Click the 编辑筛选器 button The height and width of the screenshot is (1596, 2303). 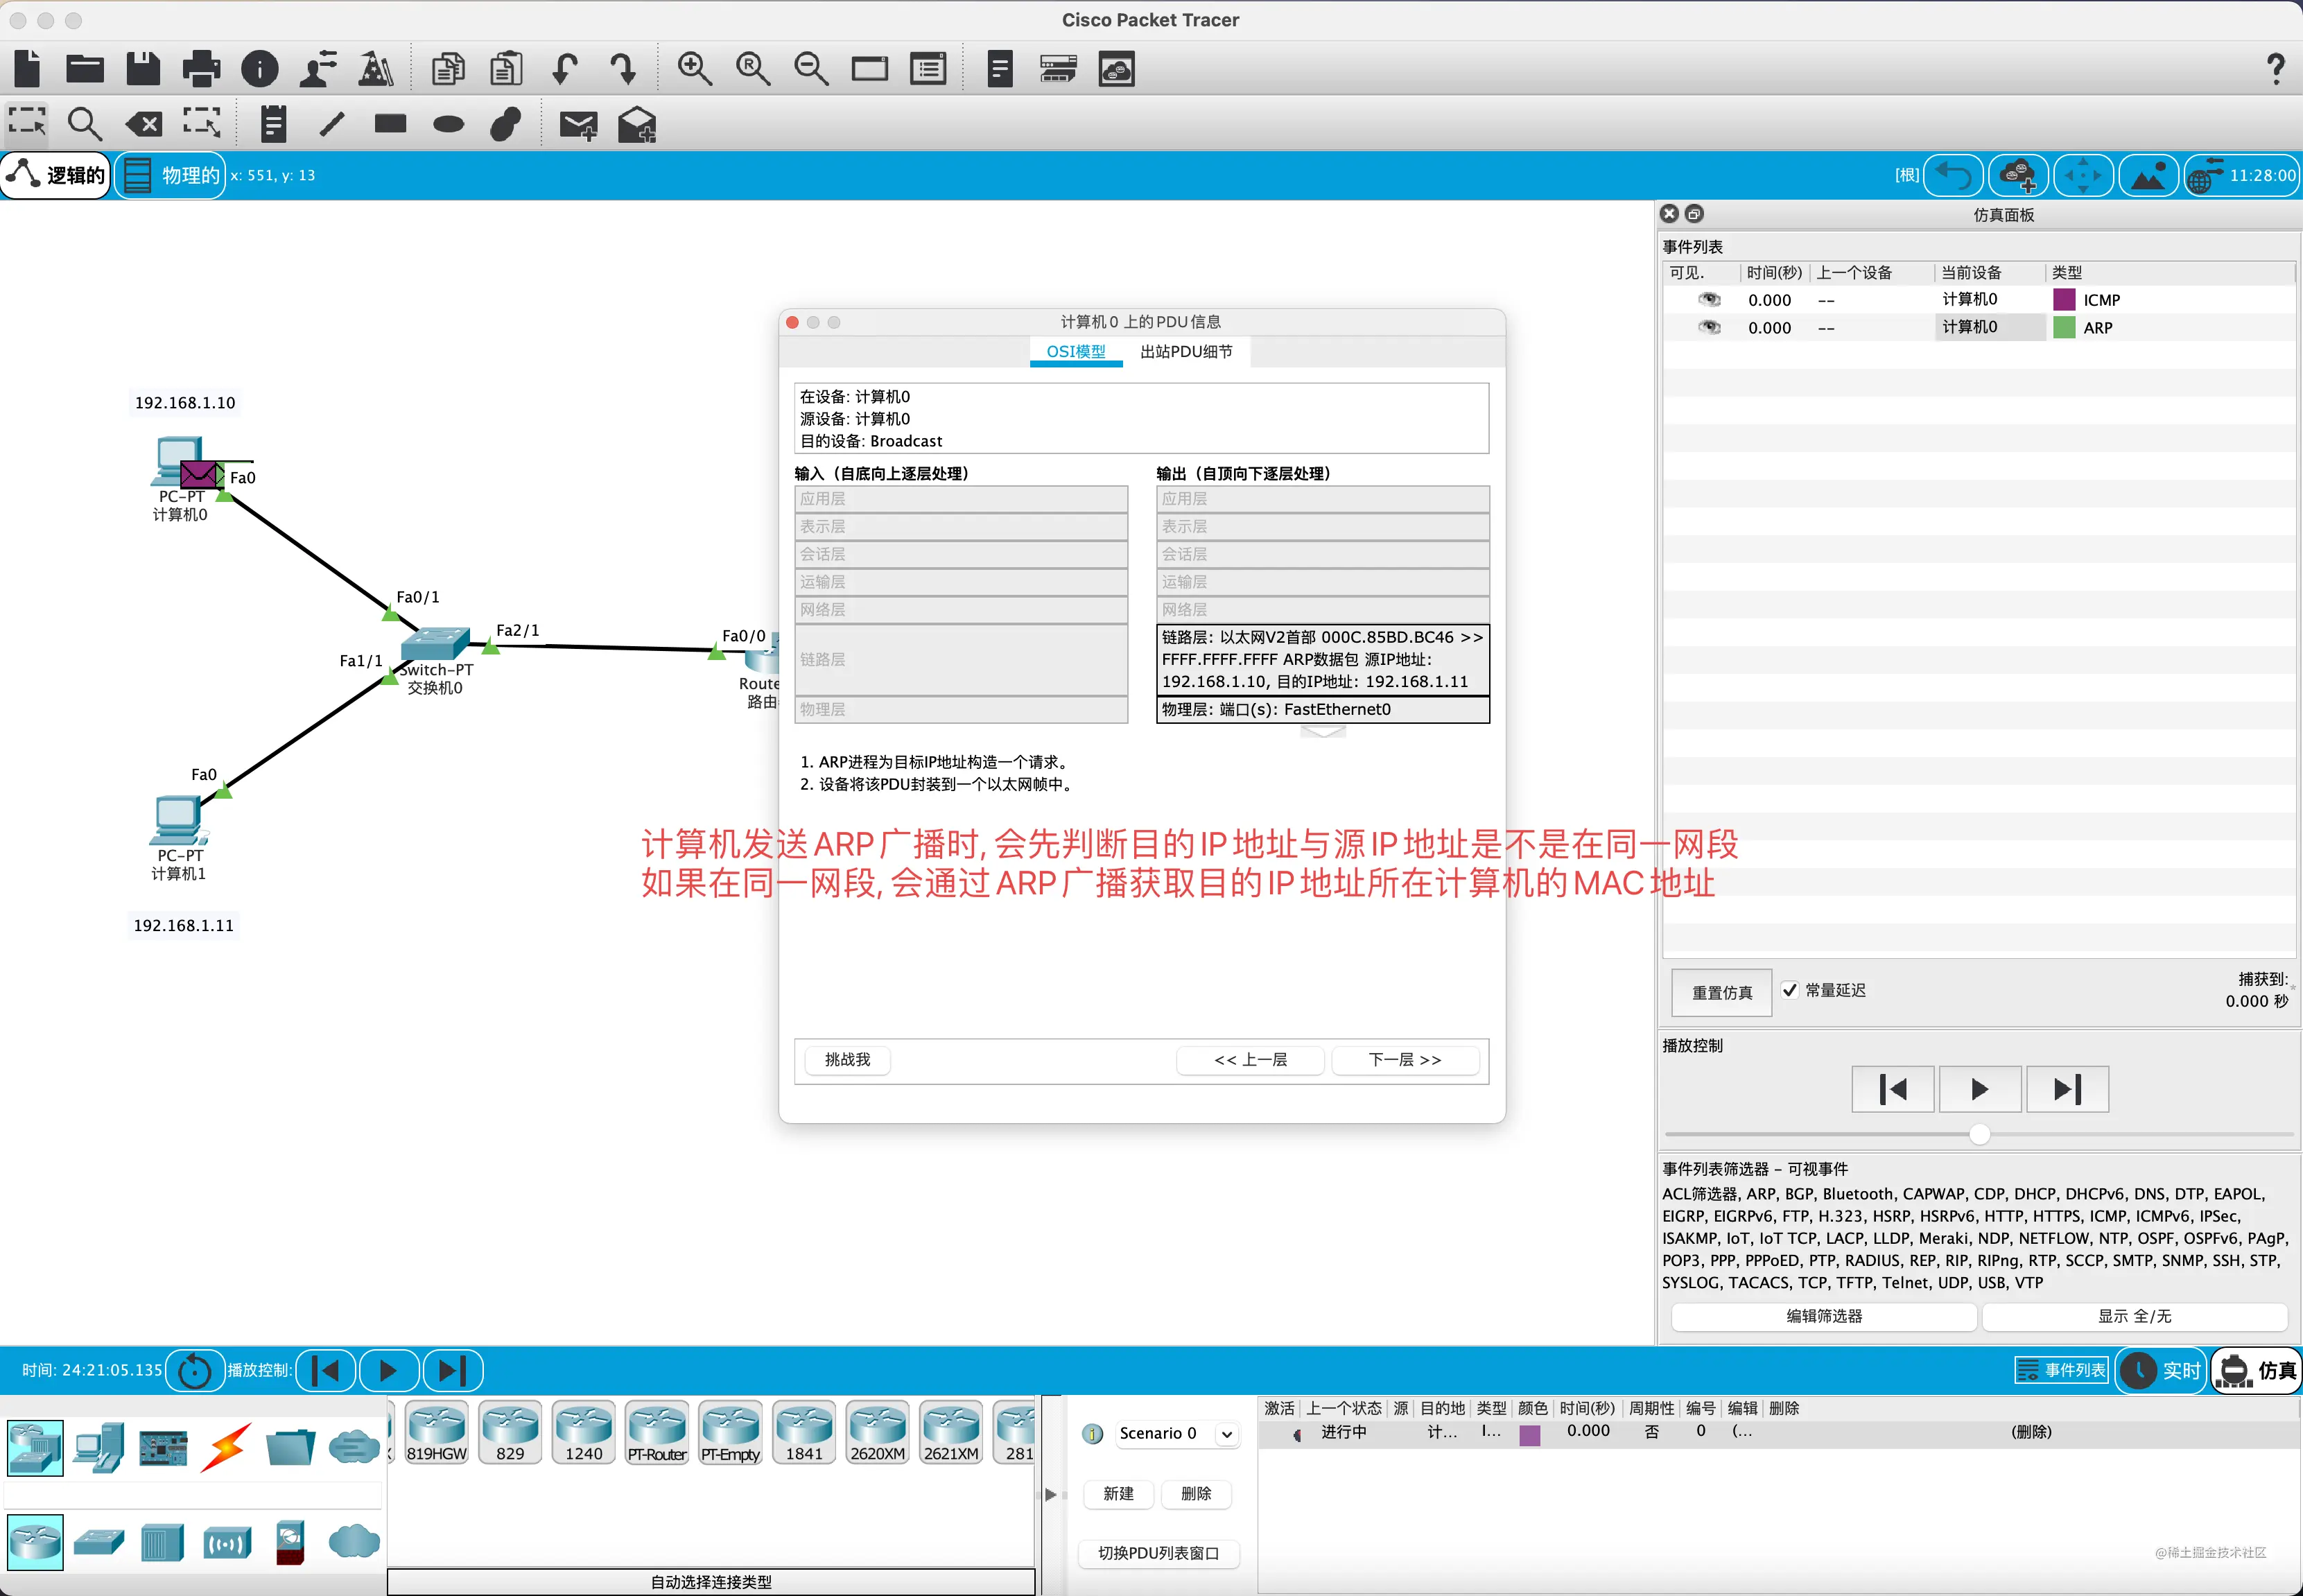pyautogui.click(x=1824, y=1316)
